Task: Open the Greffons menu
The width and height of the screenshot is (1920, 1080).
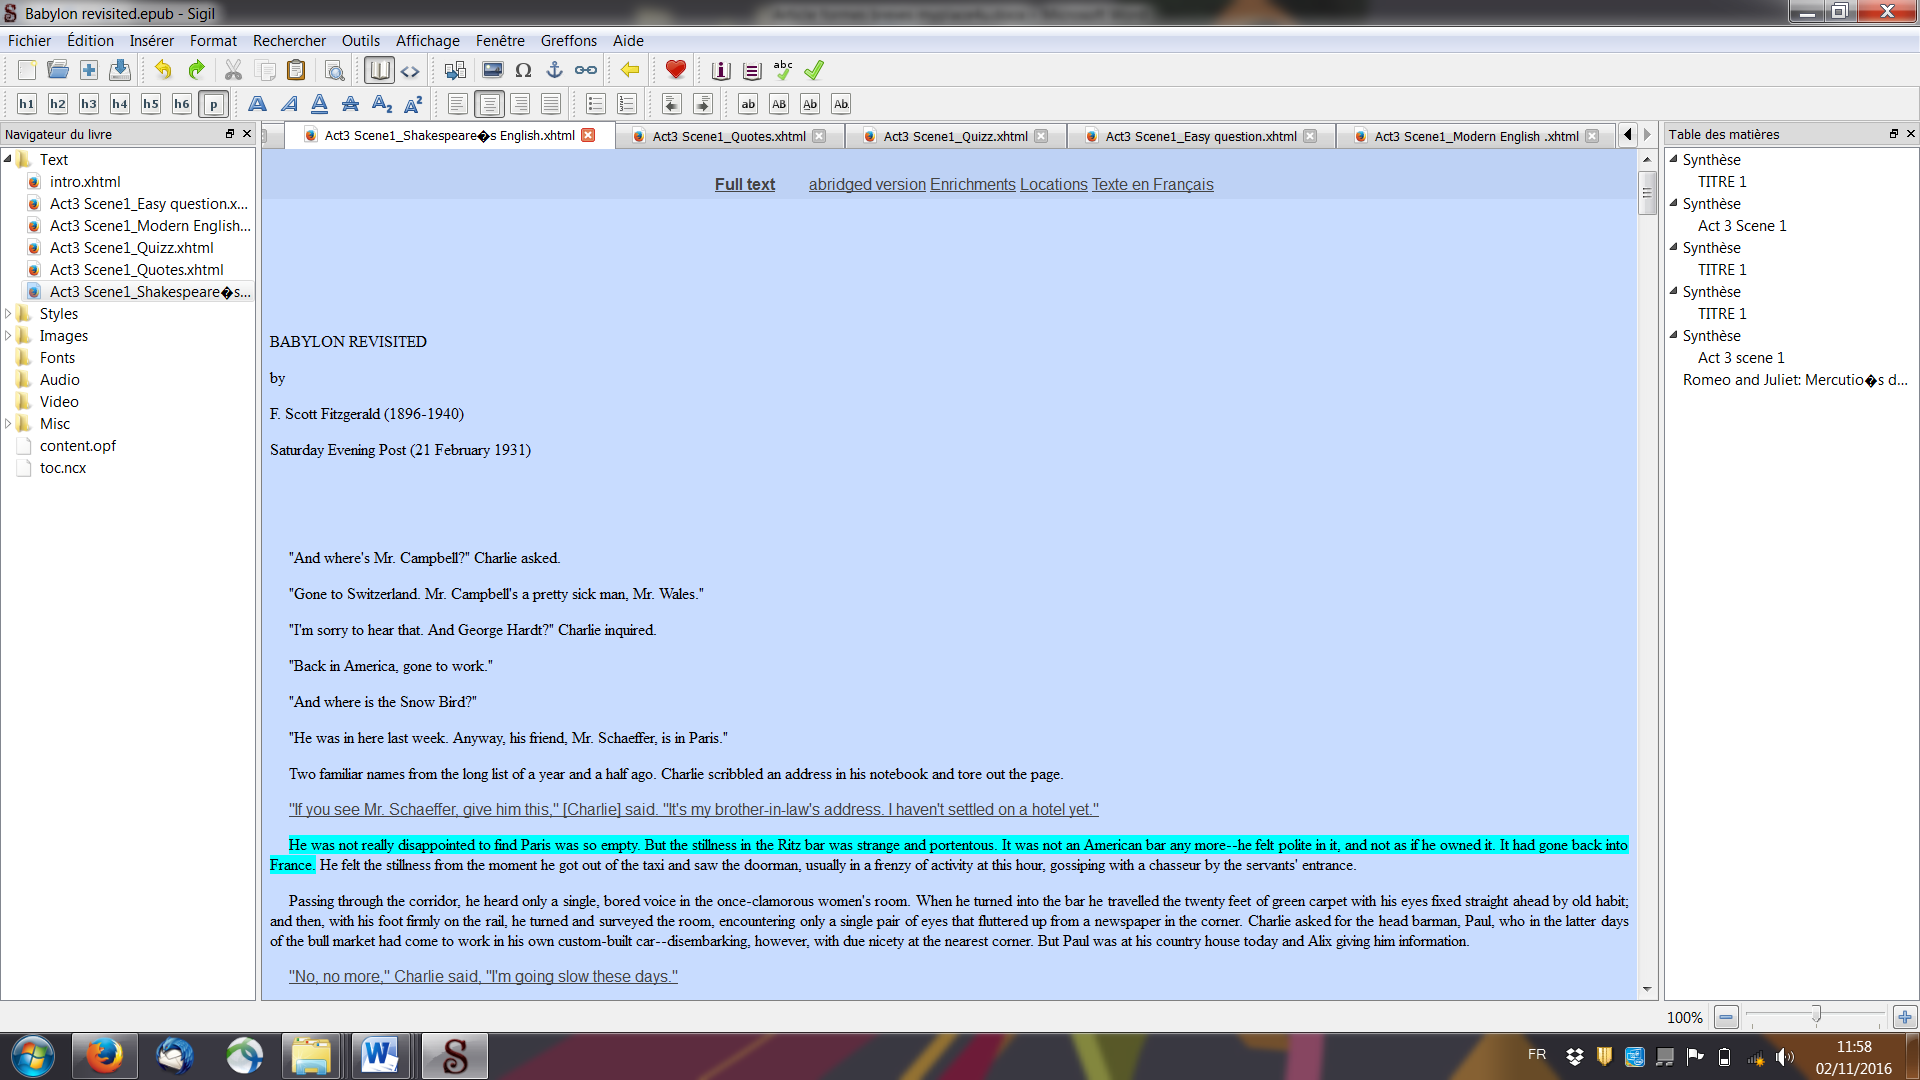Action: tap(568, 41)
